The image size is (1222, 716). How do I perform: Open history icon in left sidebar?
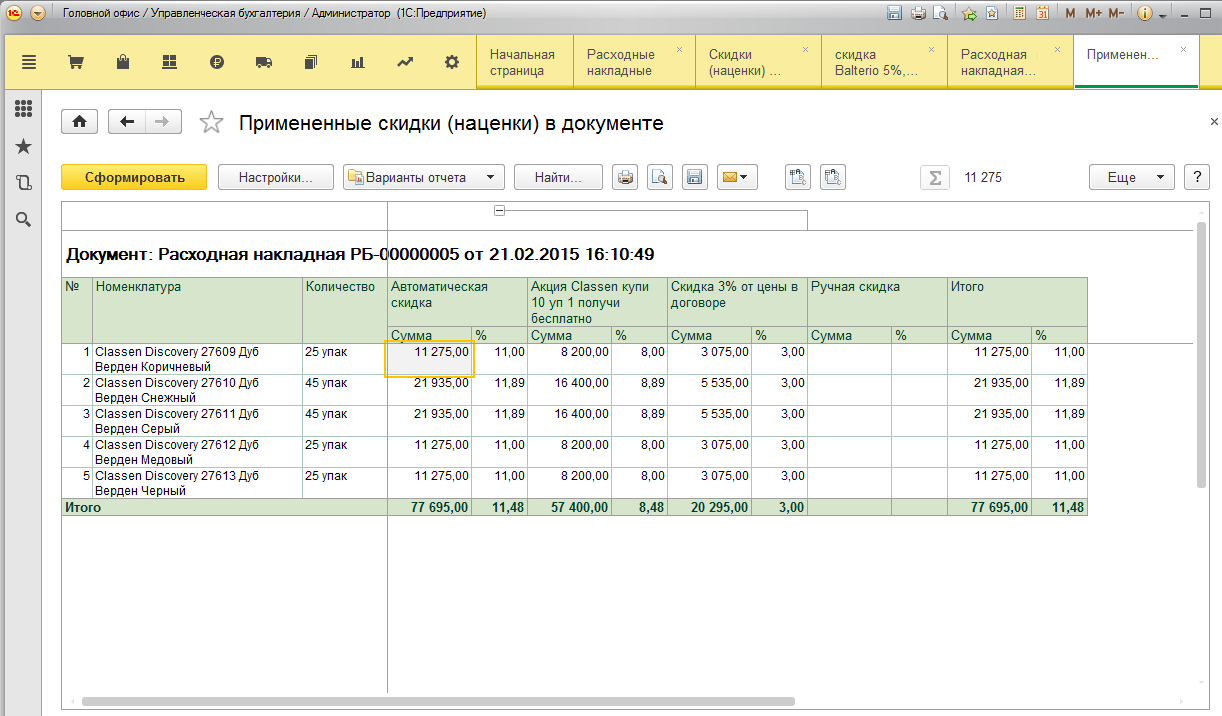coord(23,183)
